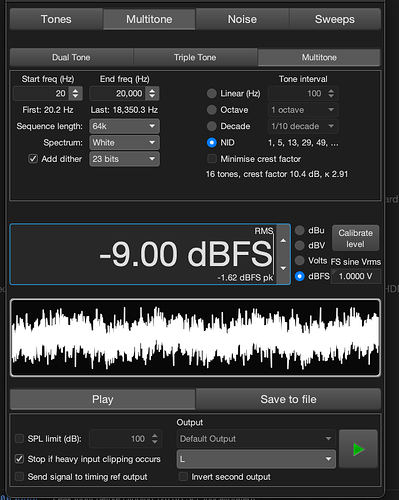
Task: Open the Spectrum White dropdown
Action: pos(124,143)
